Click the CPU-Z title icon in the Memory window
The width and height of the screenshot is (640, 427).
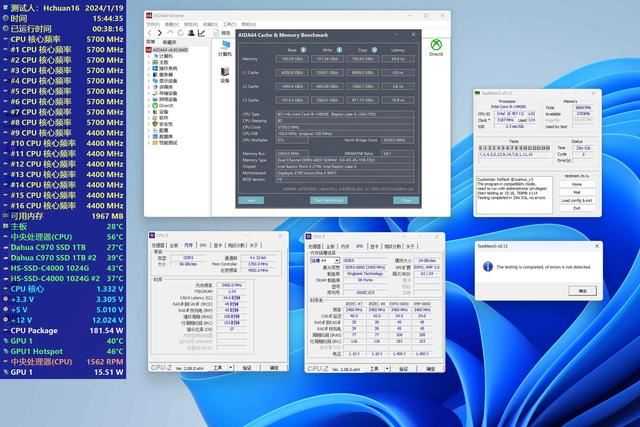pos(152,236)
